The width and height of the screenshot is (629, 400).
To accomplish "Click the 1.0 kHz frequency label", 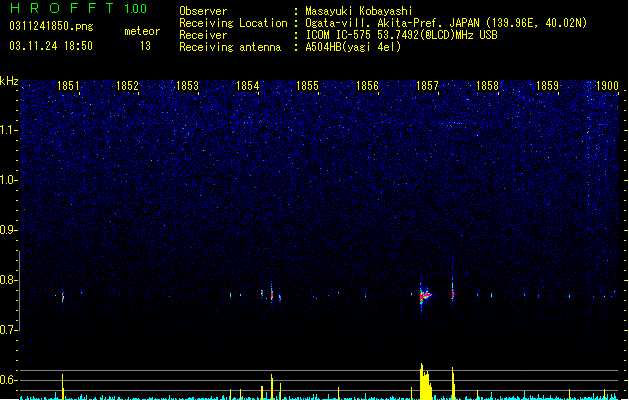I will pyautogui.click(x=9, y=180).
